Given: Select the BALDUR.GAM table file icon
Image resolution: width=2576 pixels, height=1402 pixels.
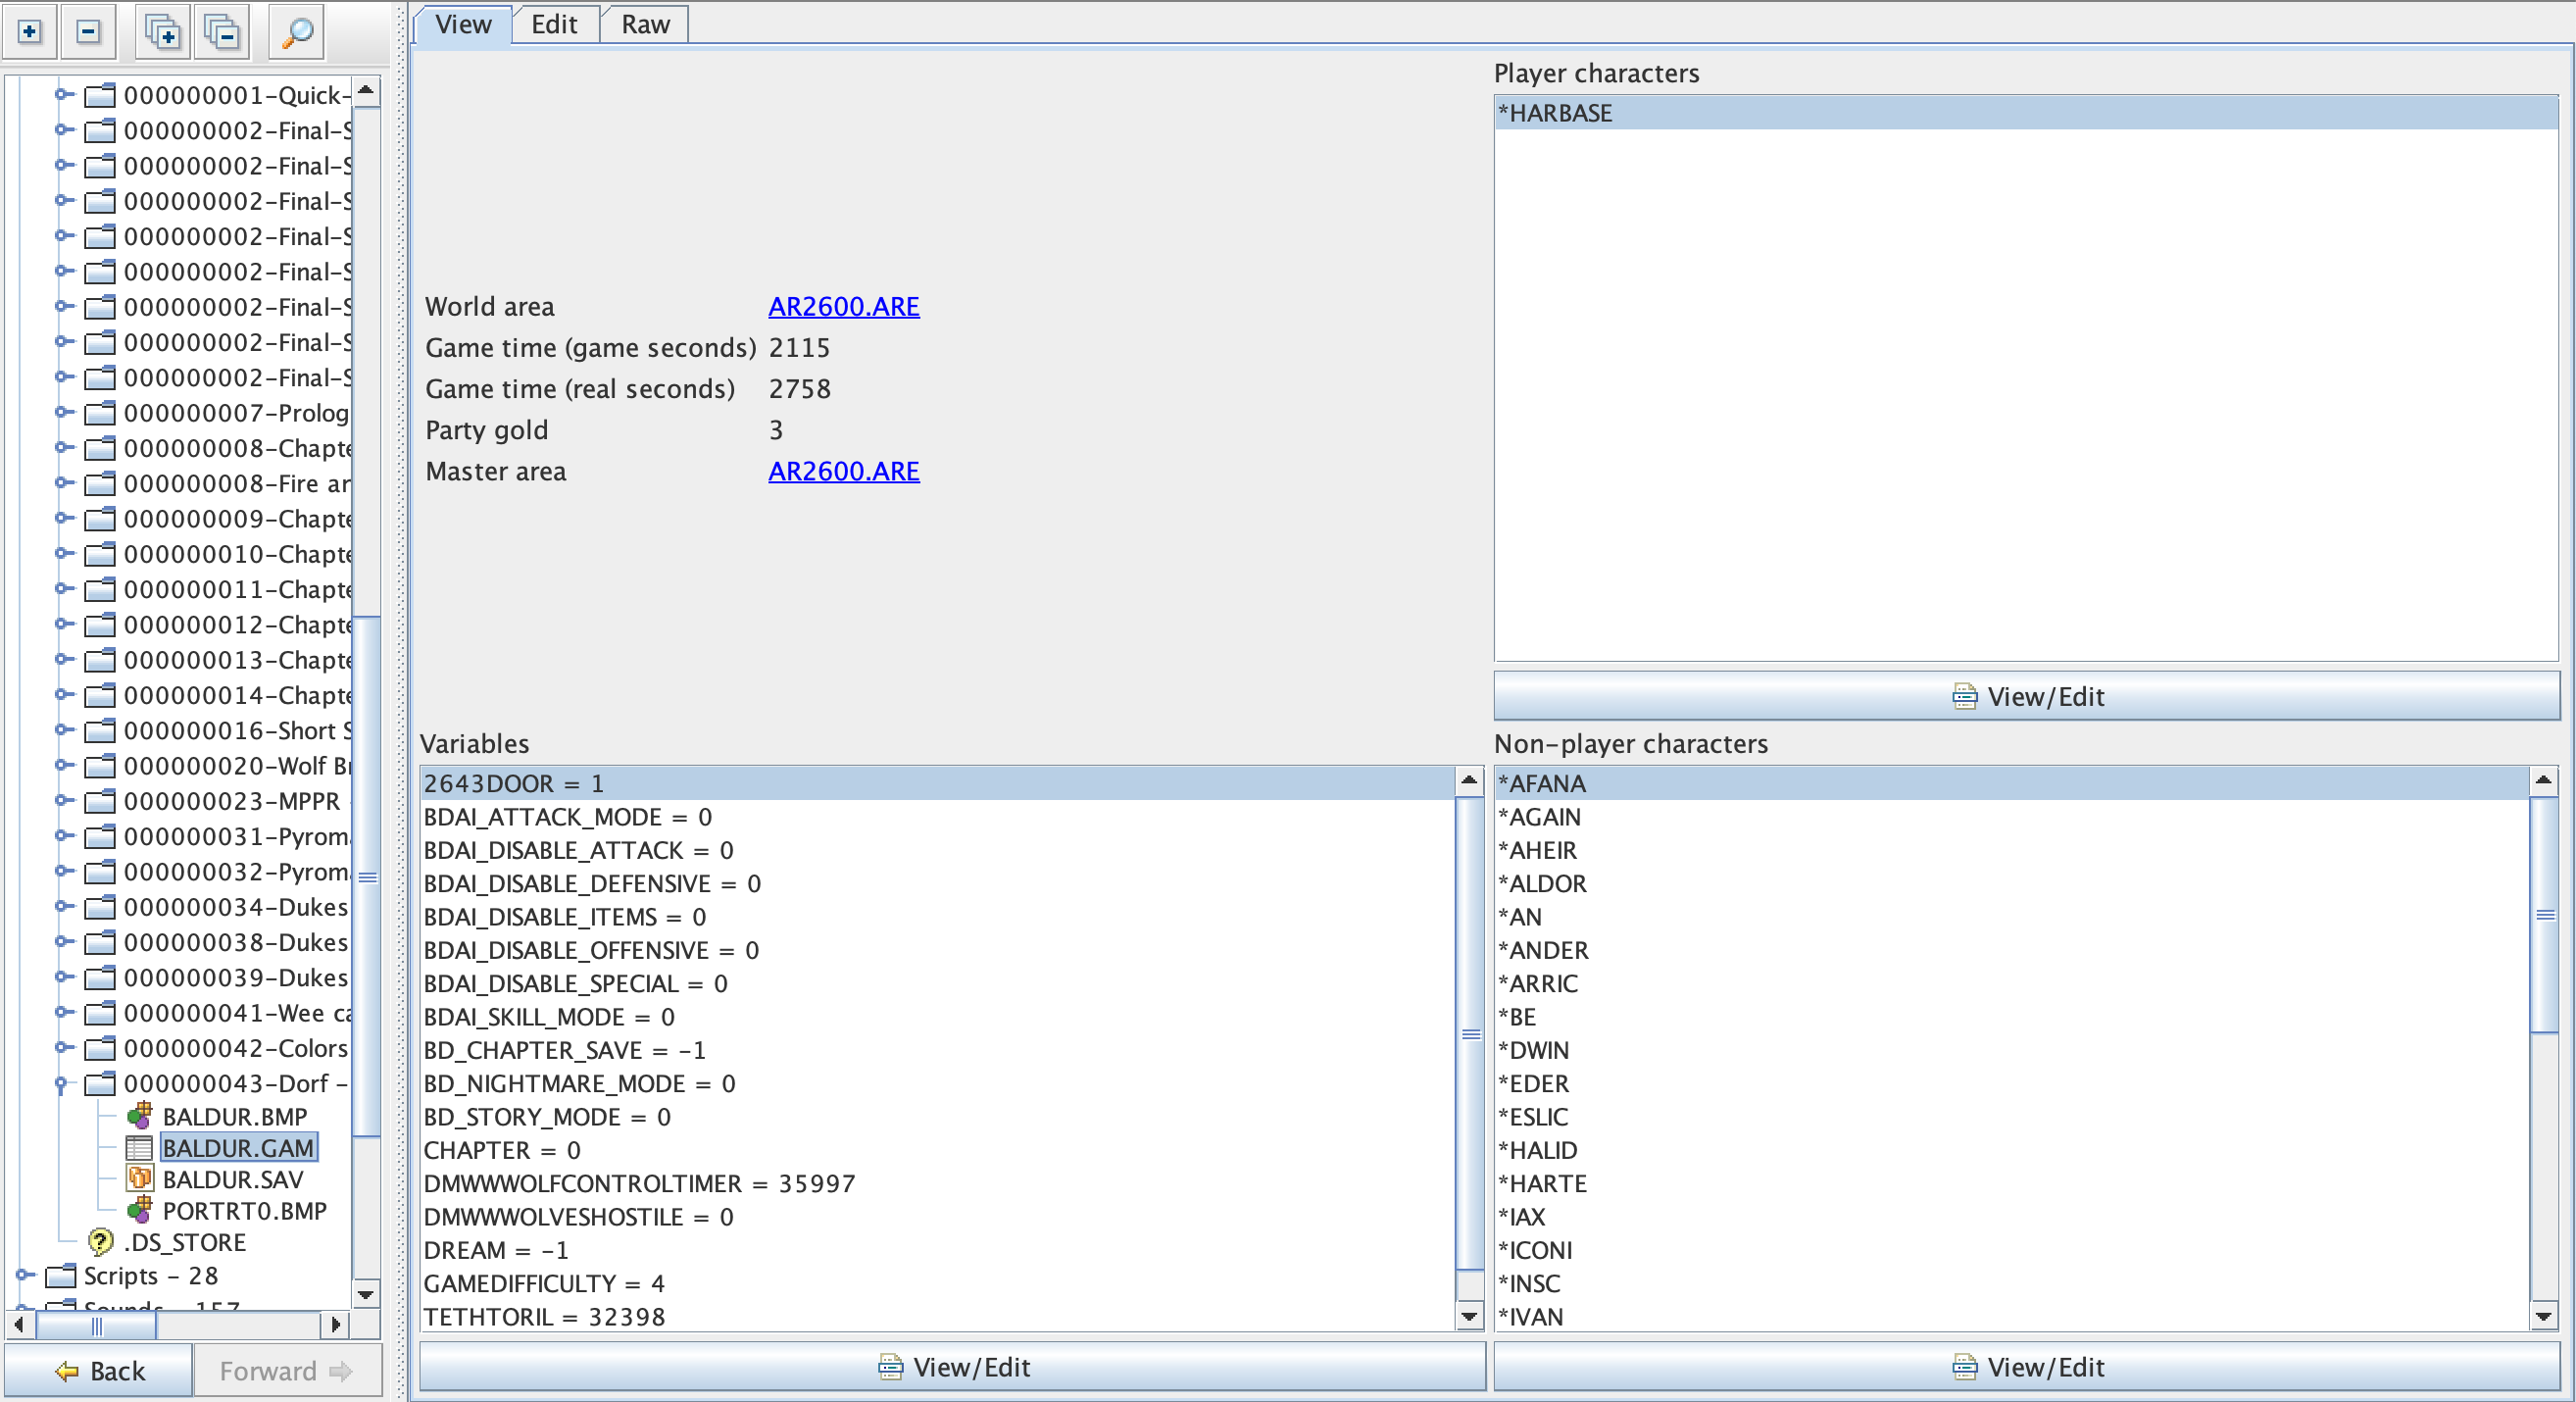Looking at the screenshot, I should coord(140,1147).
